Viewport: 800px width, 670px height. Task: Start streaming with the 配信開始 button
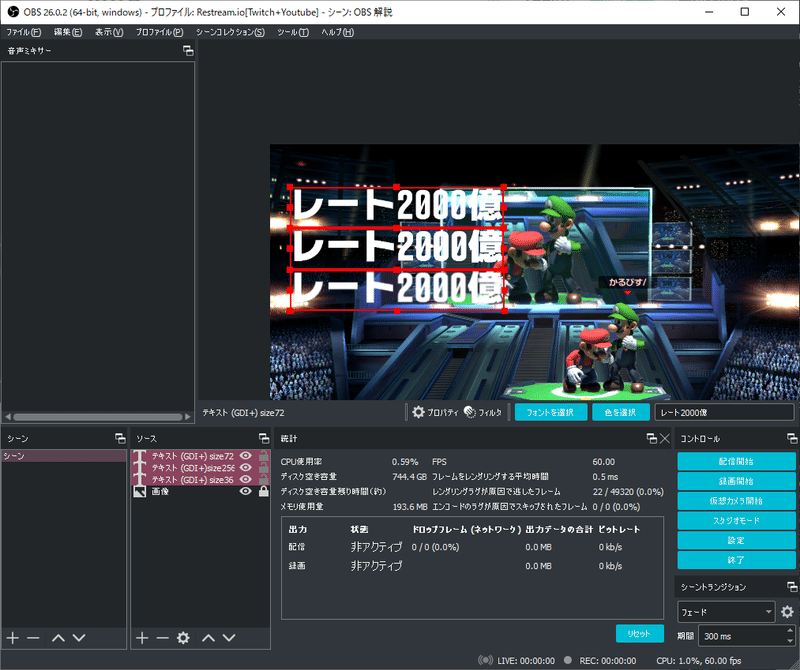735,461
